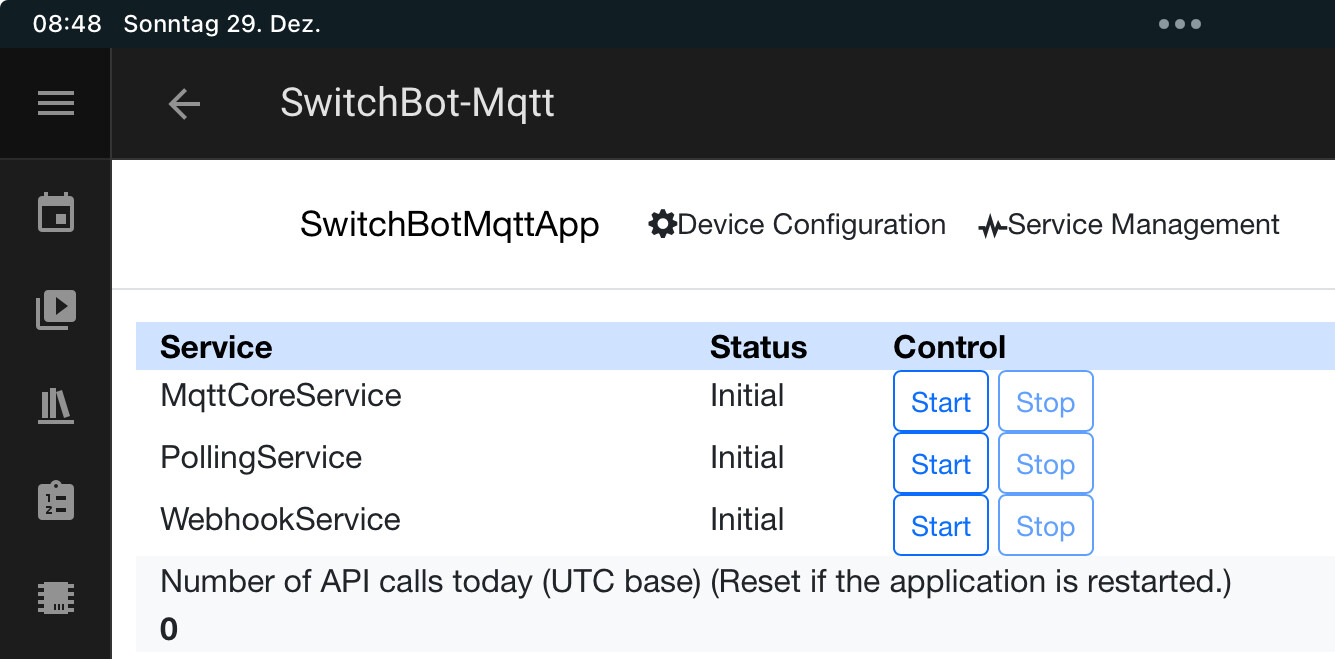Click the SwitchBot-Mqtt page title
The image size is (1335, 659).
coord(417,103)
